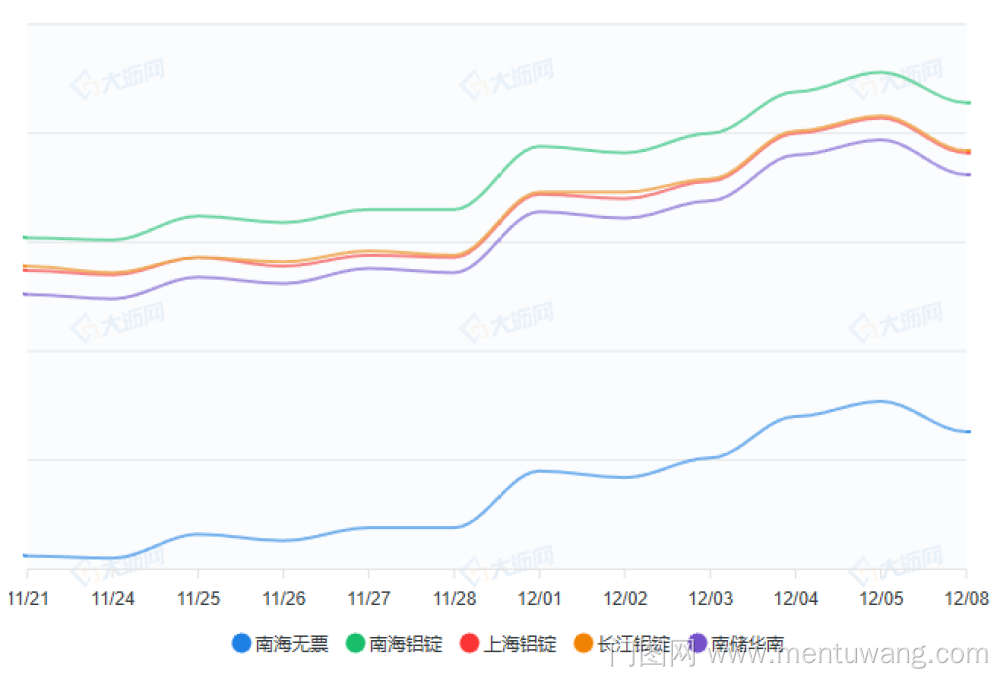
Task: Select the 11/28 x-axis tick label
Action: pyautogui.click(x=454, y=598)
